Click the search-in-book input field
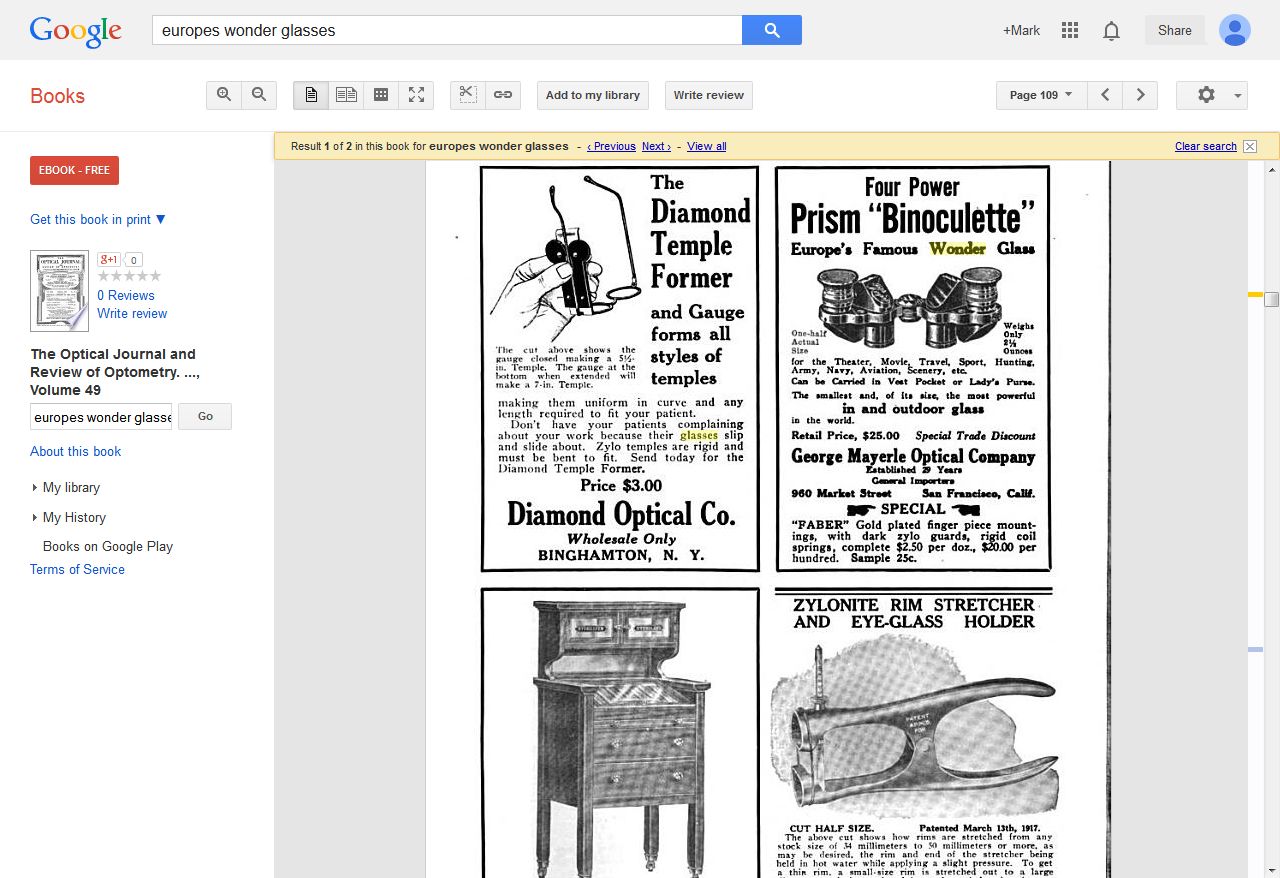 (101, 417)
